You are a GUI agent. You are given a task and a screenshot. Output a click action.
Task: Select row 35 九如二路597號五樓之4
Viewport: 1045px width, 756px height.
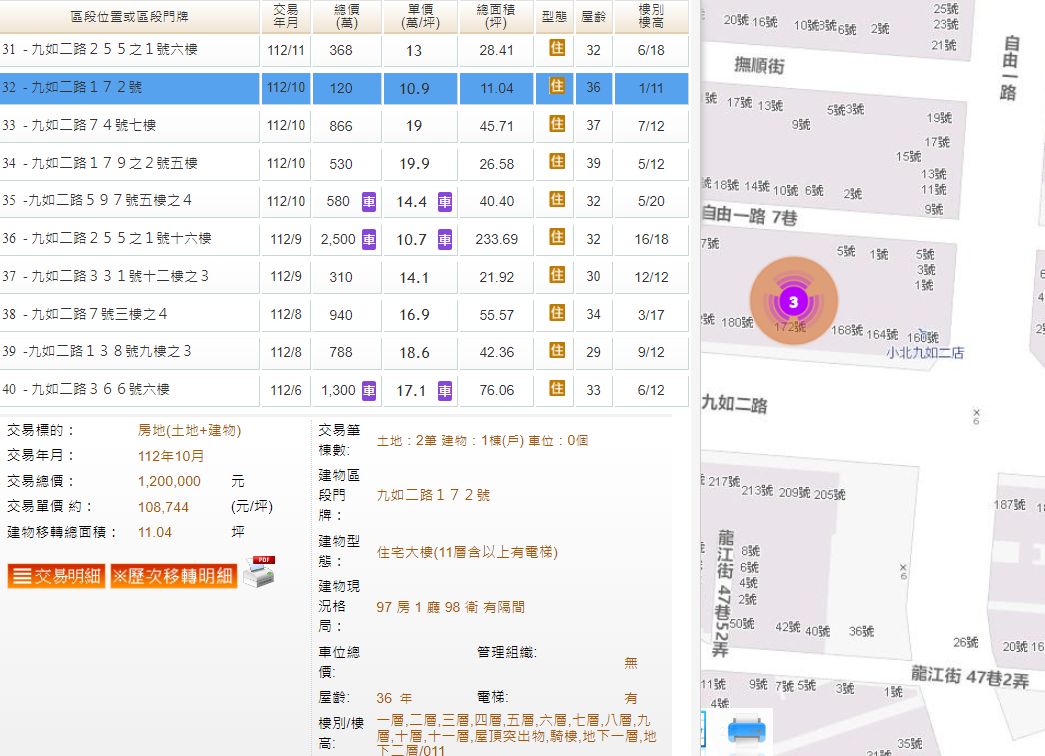point(344,201)
